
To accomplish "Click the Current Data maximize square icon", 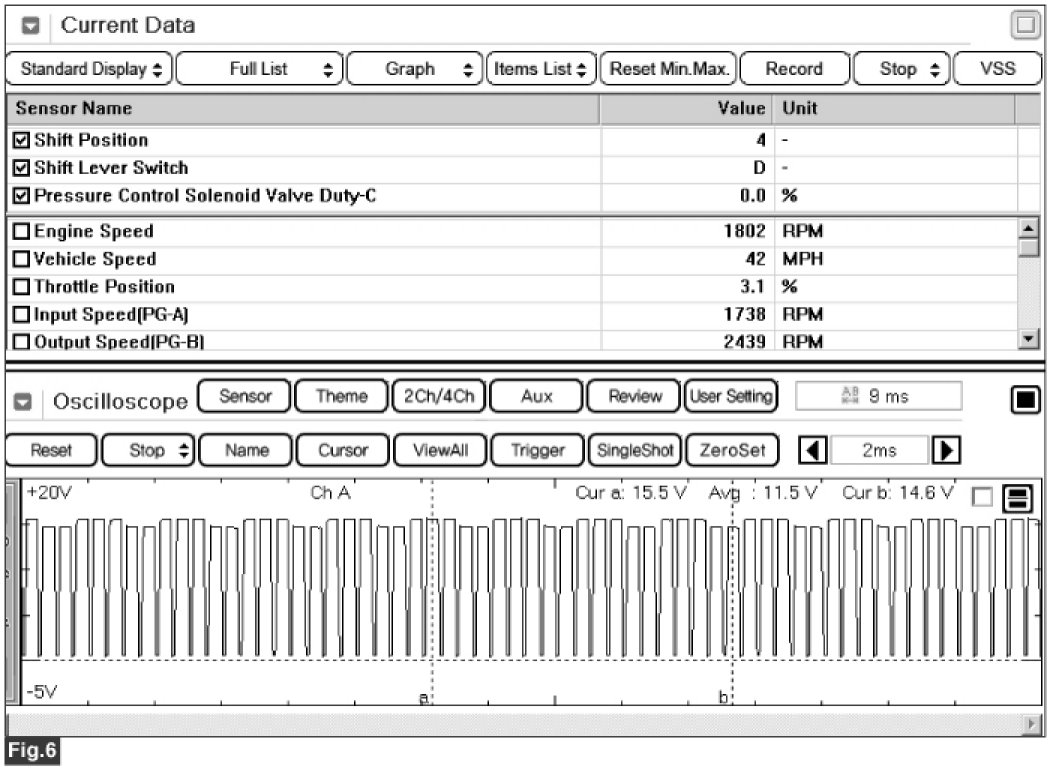I will point(1024,26).
